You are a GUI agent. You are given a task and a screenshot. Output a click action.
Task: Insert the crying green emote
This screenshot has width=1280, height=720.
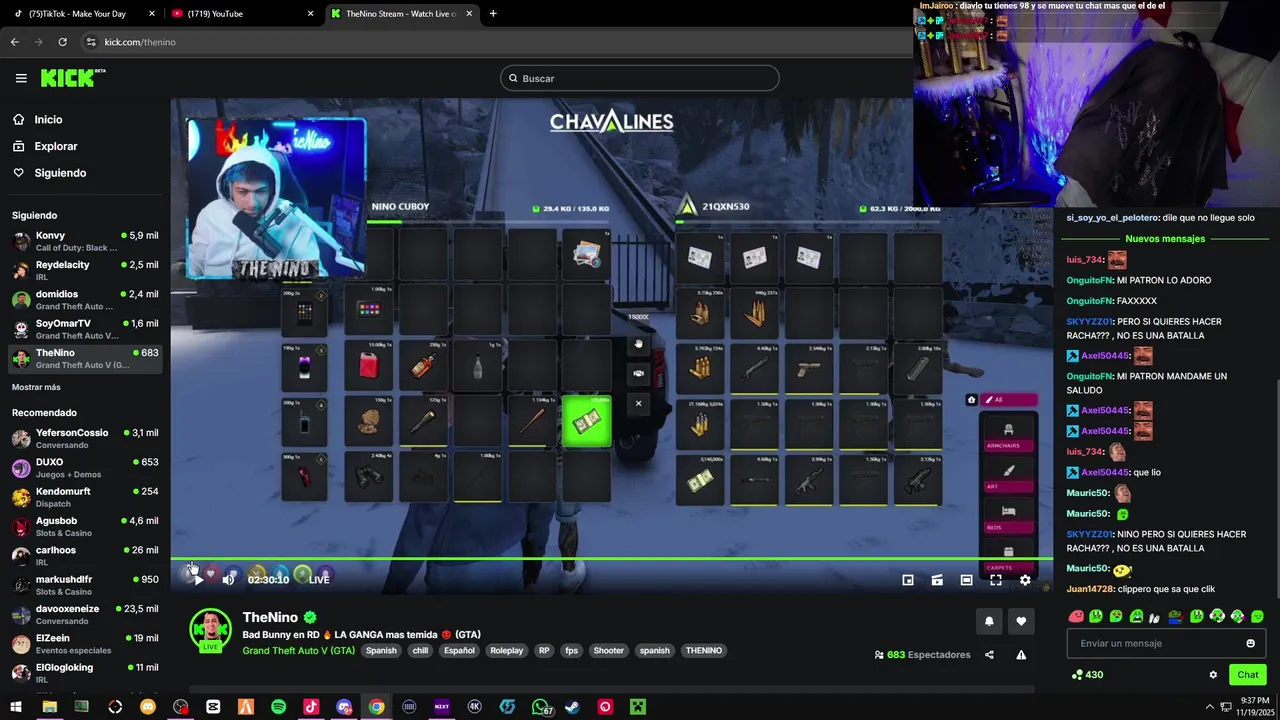(1136, 617)
